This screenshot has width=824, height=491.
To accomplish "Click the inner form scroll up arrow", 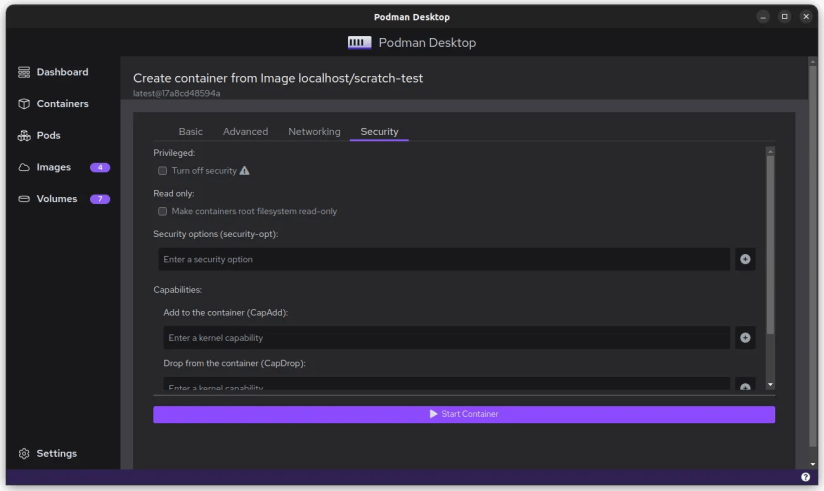I will (770, 151).
